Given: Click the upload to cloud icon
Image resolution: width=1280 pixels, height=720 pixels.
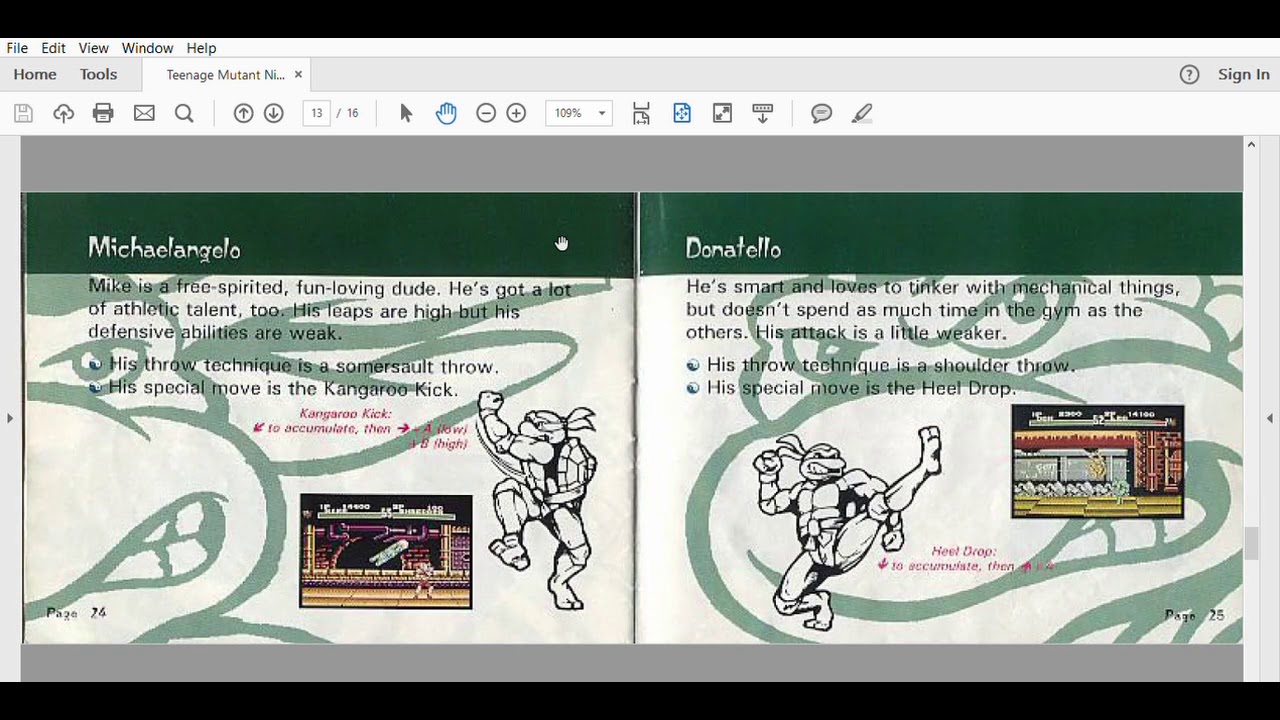Looking at the screenshot, I should (x=64, y=113).
